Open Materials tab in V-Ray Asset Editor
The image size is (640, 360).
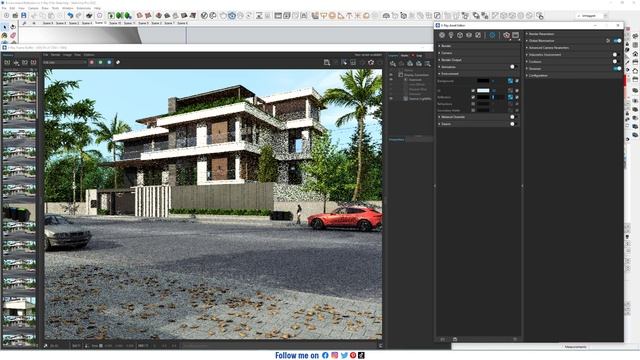tap(442, 36)
